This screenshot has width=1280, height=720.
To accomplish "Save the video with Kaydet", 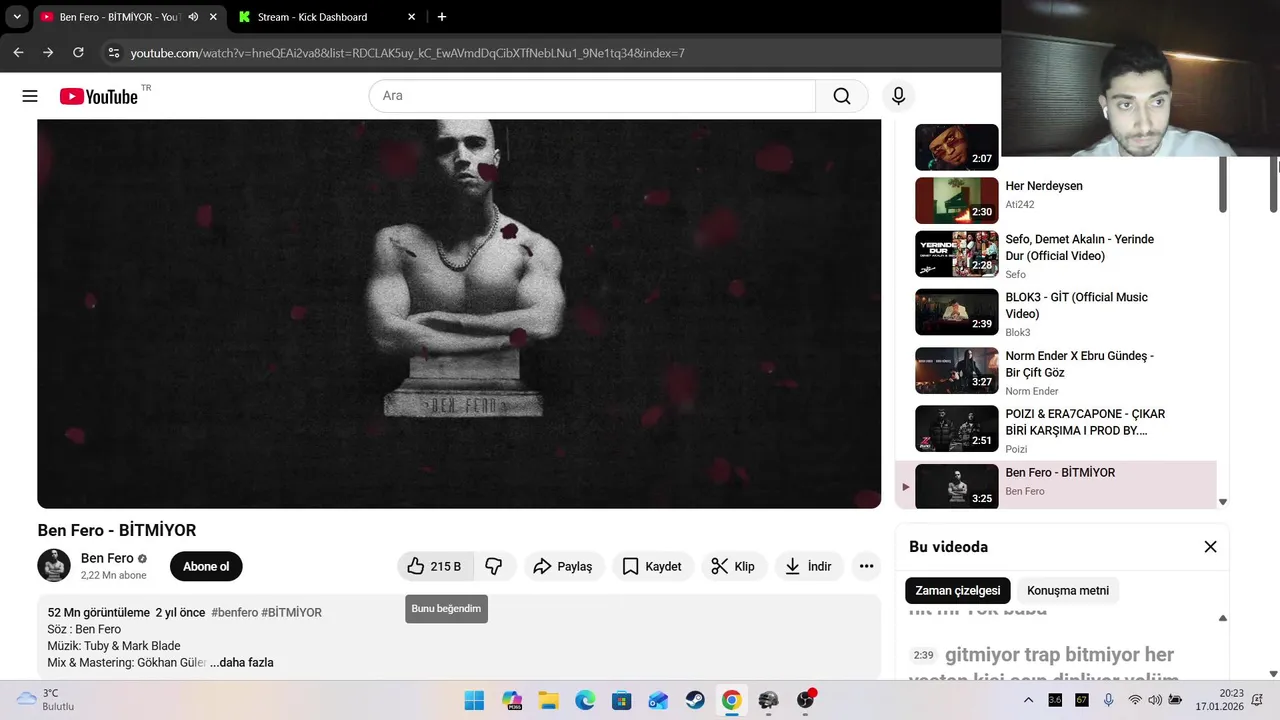I will tap(652, 566).
